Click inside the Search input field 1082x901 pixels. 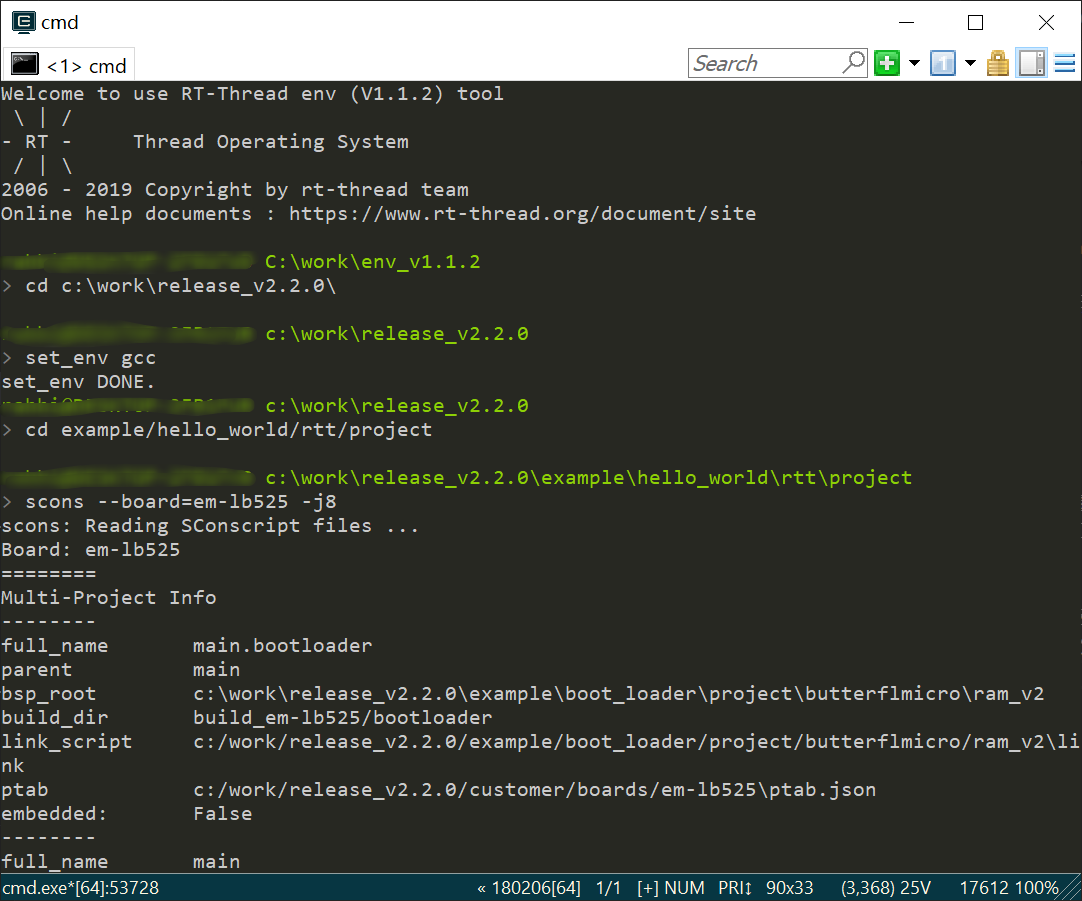click(765, 64)
